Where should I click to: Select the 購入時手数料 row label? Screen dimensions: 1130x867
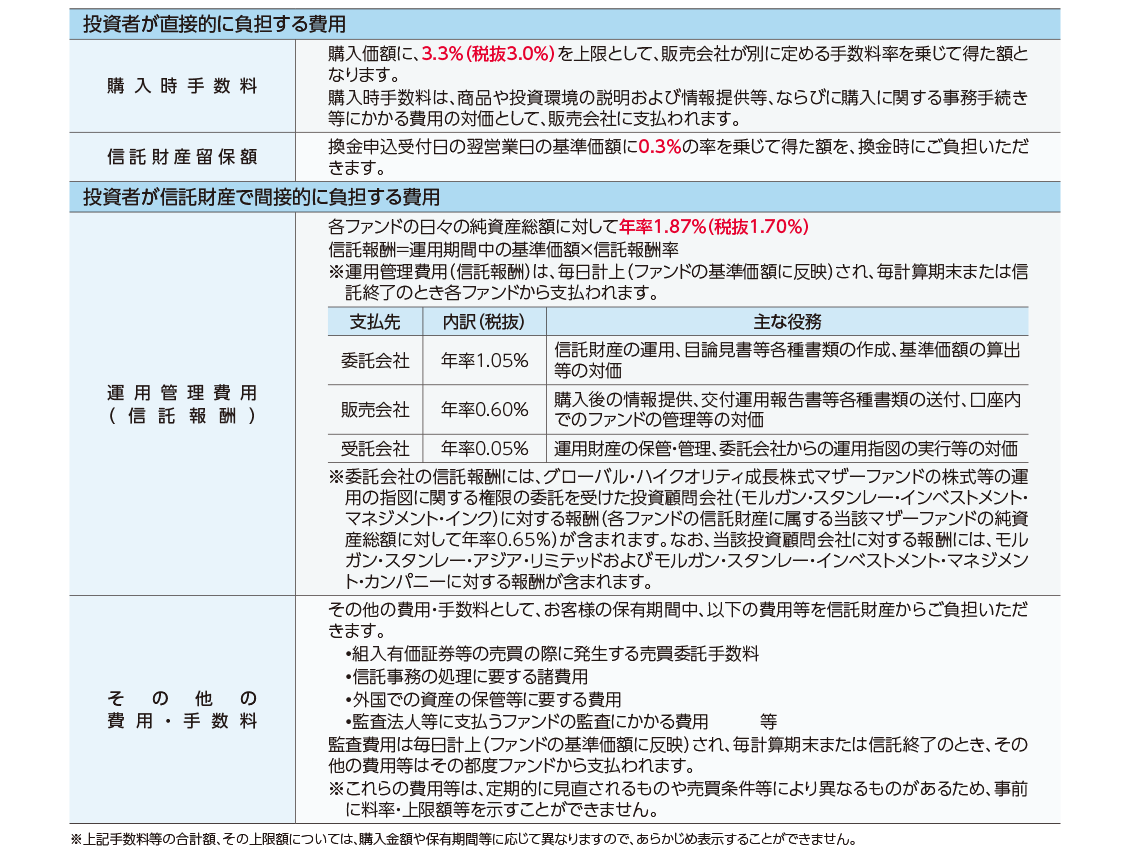(182, 86)
